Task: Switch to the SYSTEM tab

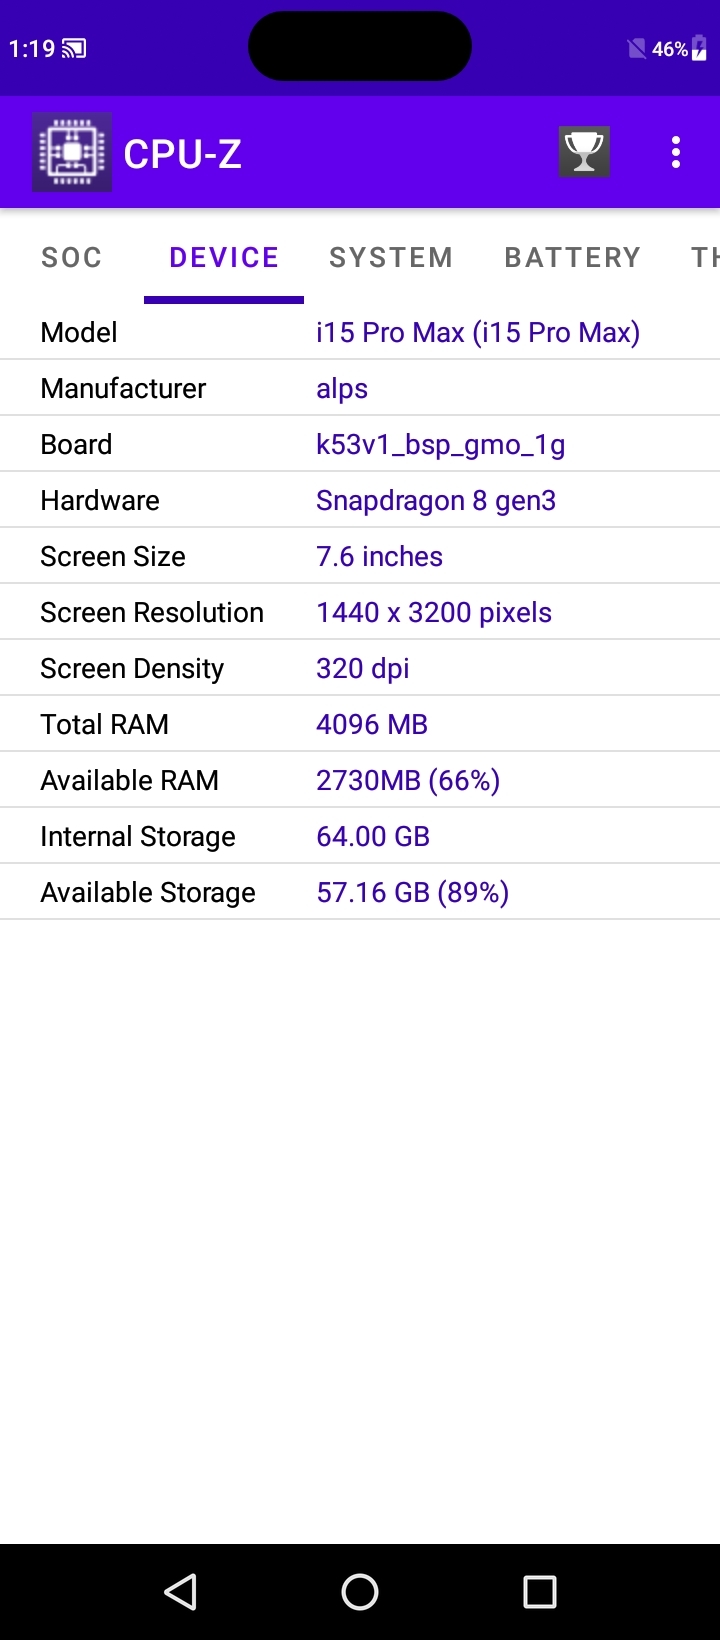Action: 391,258
